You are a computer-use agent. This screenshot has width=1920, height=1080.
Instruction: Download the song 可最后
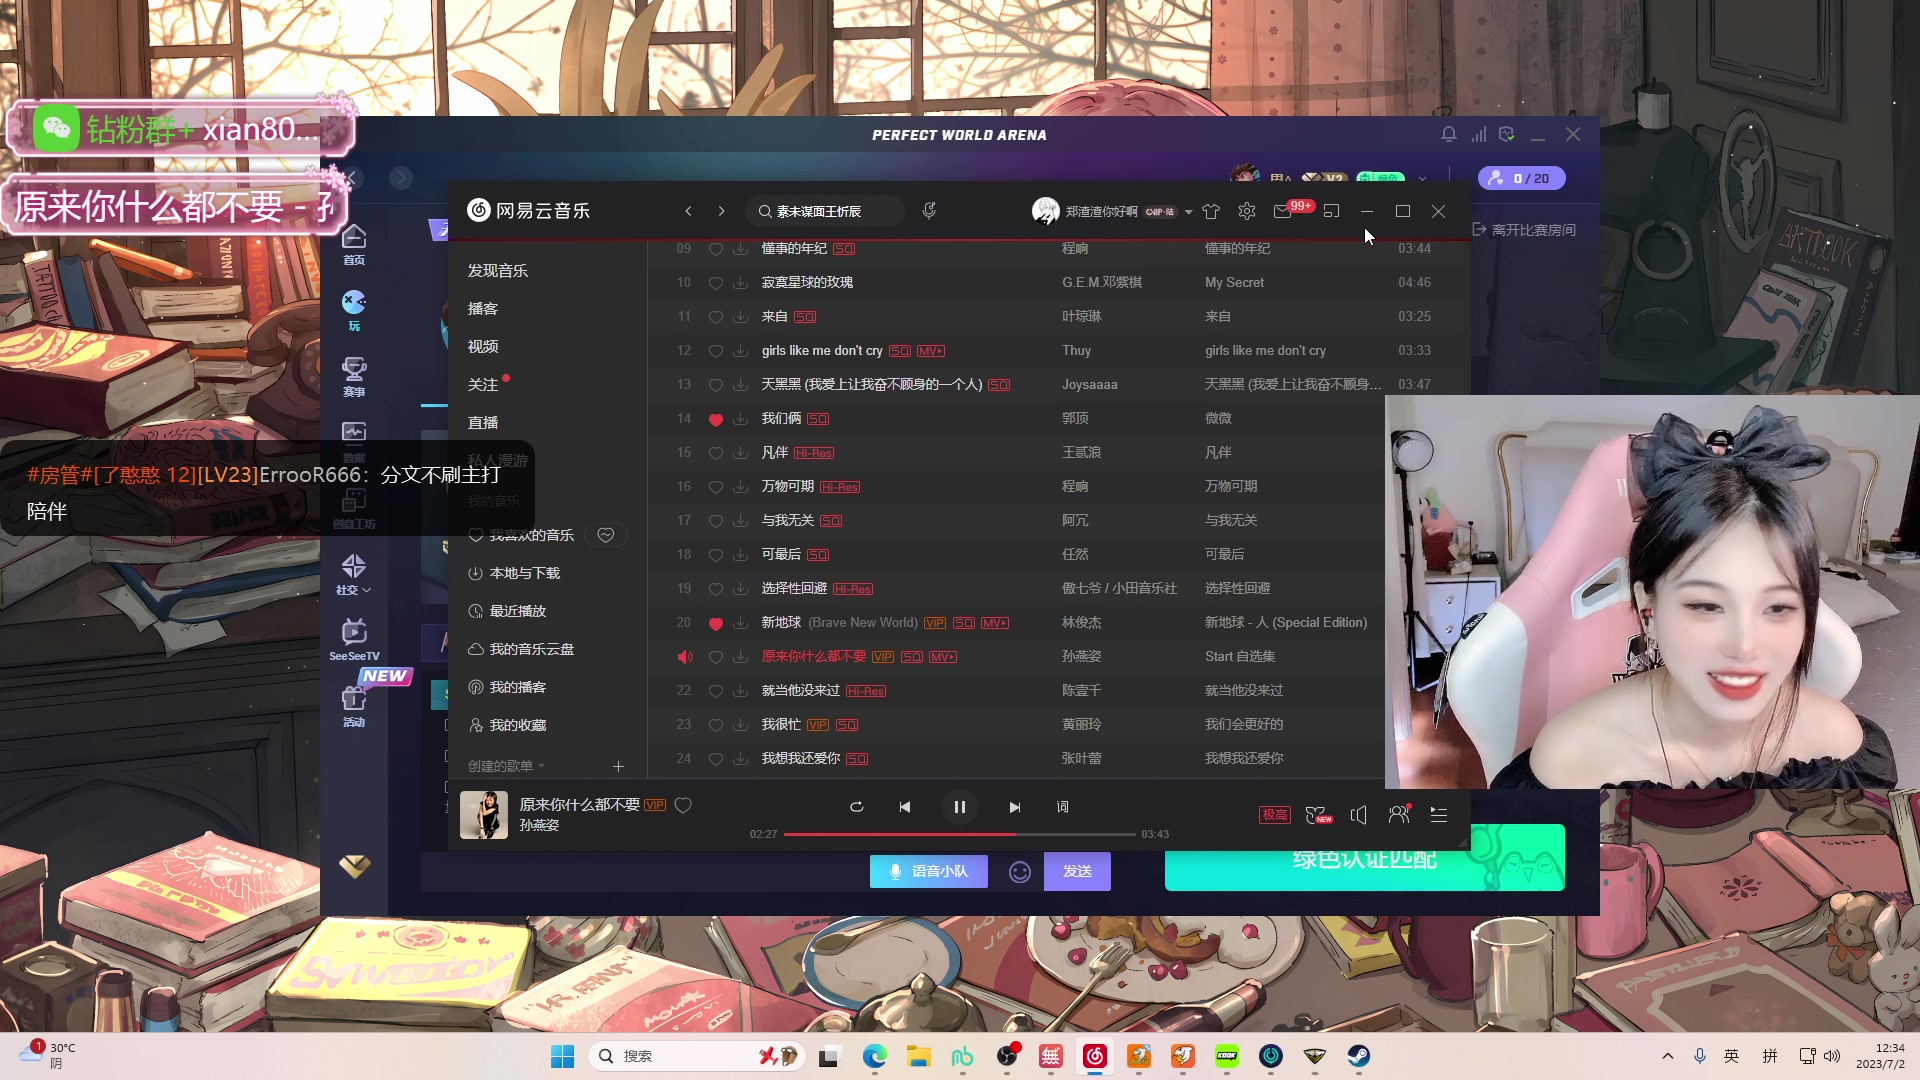[740, 555]
